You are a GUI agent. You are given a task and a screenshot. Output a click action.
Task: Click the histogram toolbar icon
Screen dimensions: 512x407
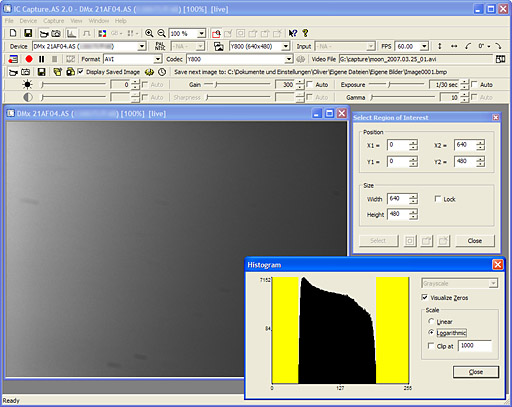click(71, 33)
